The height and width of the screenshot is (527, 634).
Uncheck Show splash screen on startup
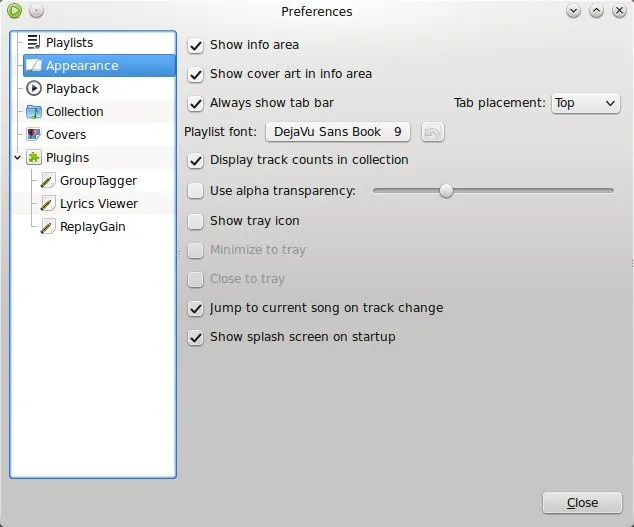196,338
